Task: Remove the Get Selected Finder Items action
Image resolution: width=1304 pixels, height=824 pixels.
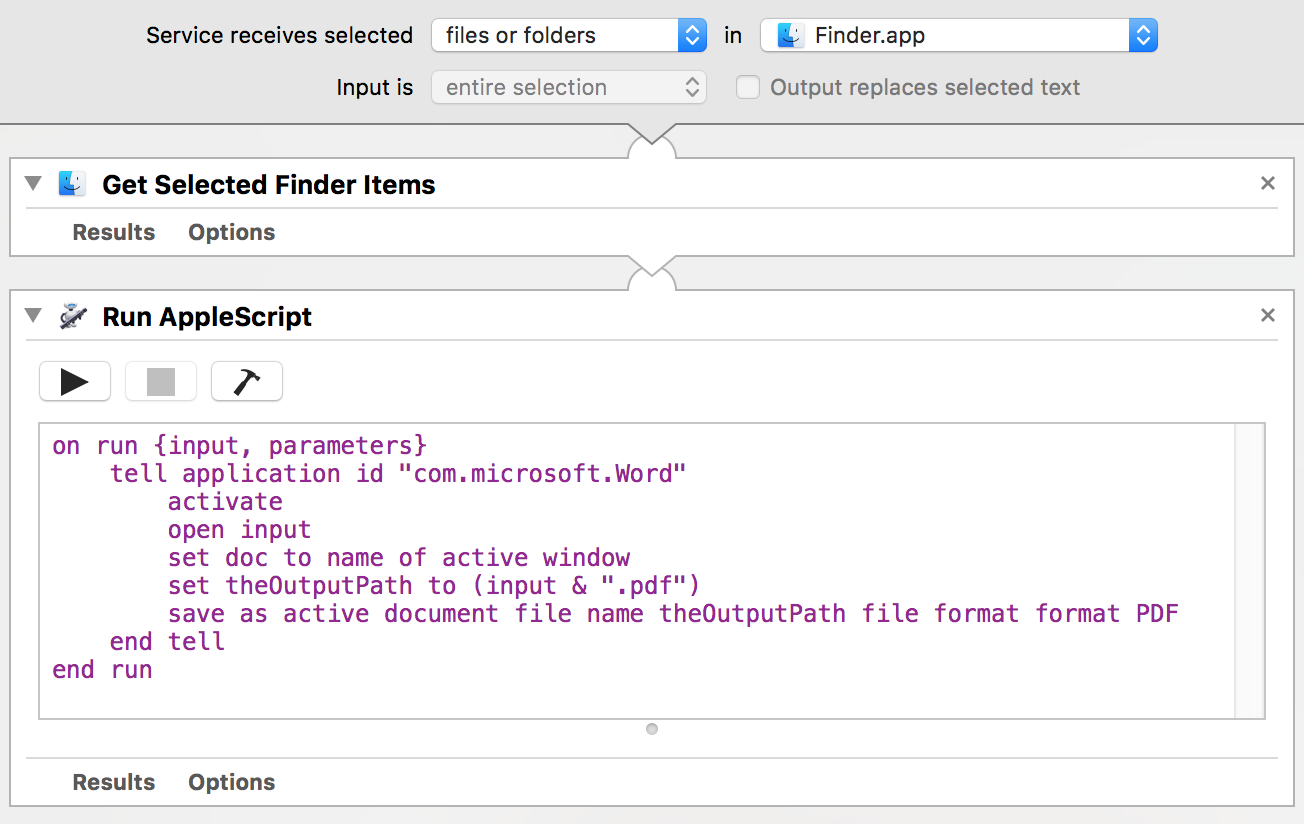Action: point(1268,183)
